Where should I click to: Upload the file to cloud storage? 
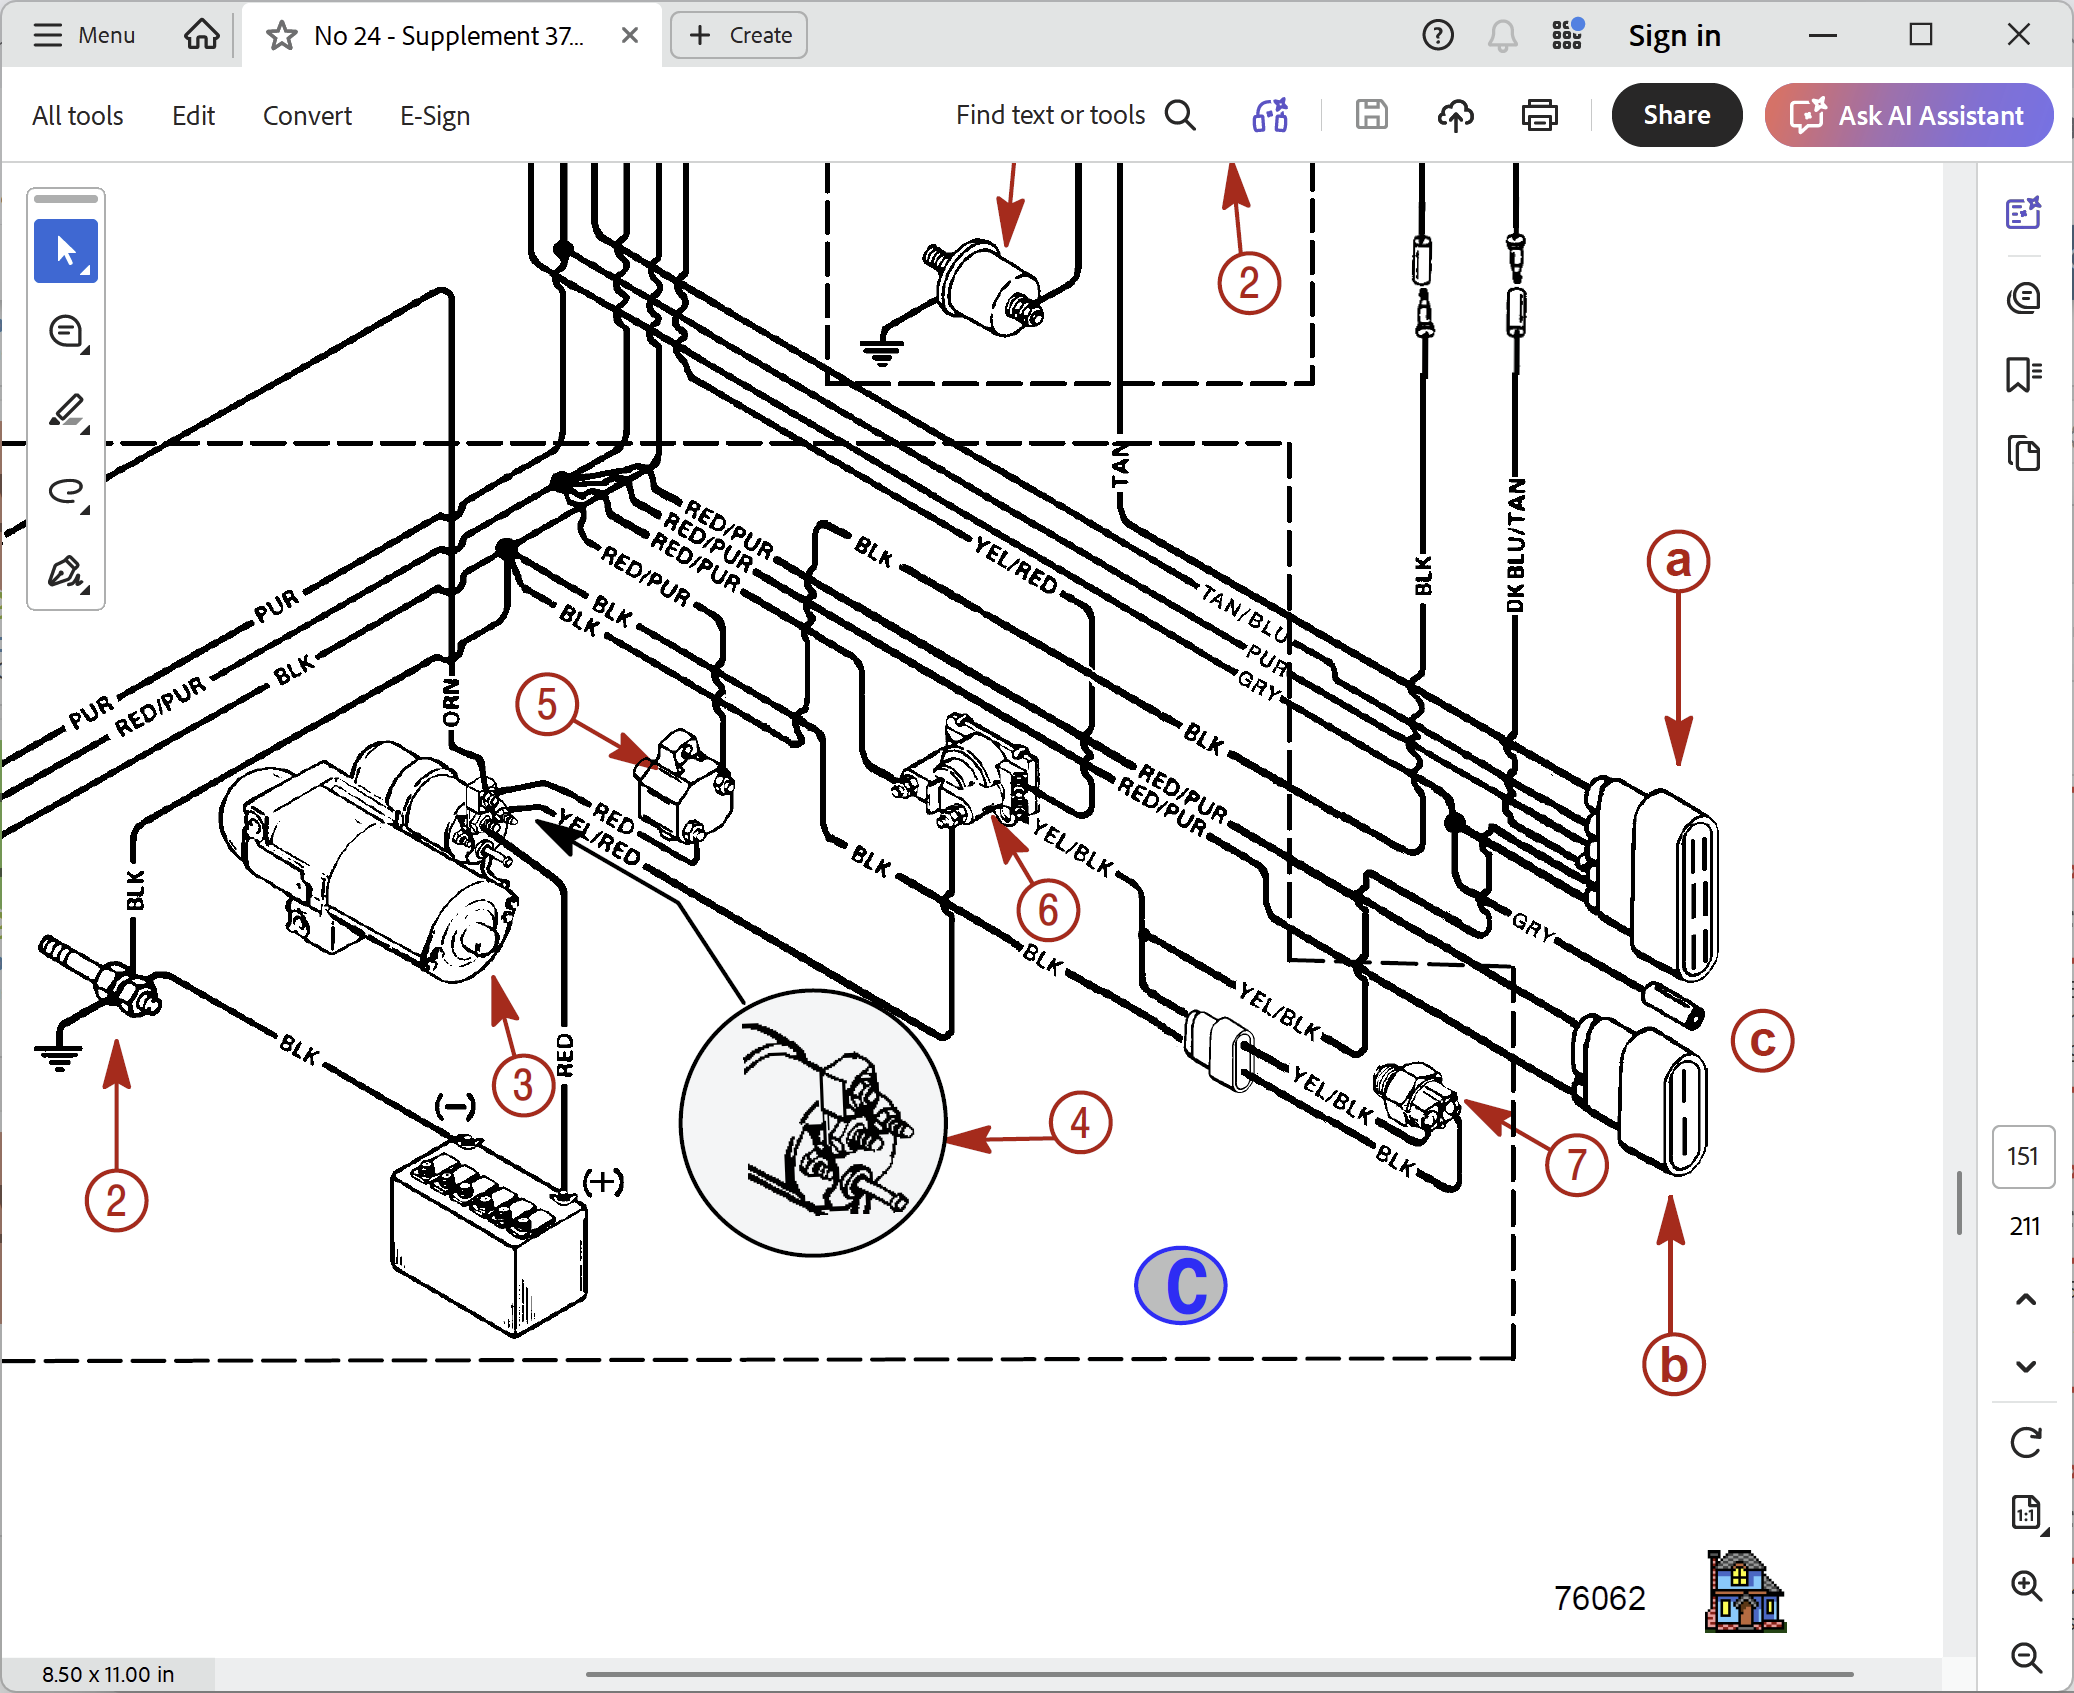1456,115
